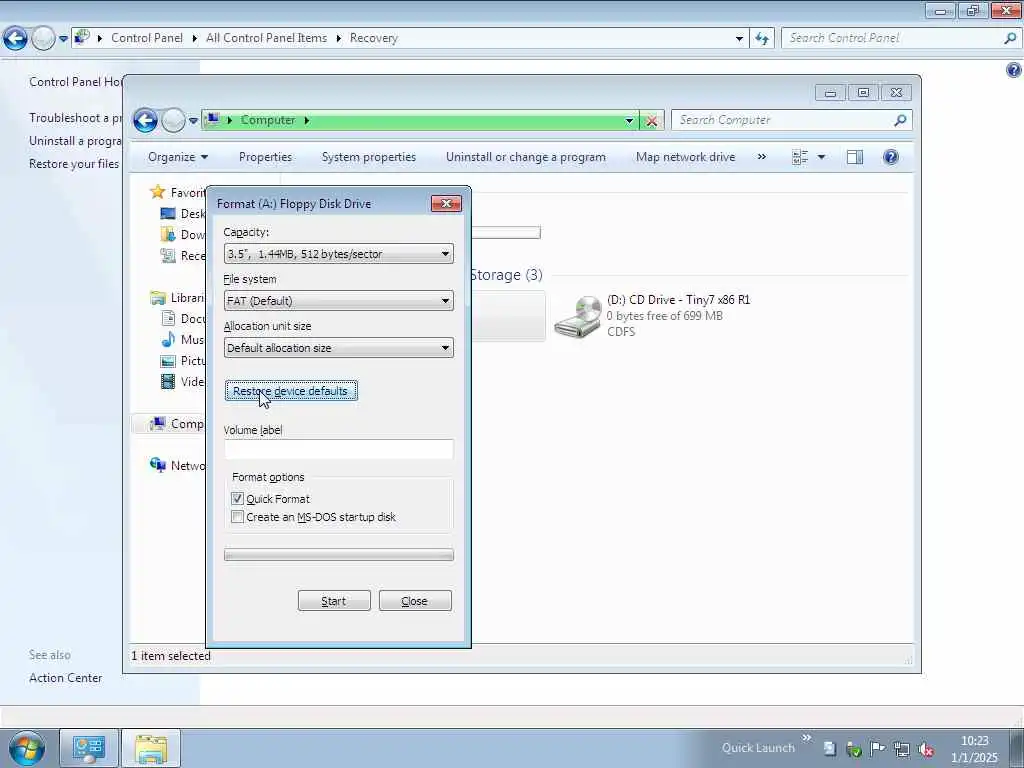This screenshot has width=1024, height=768.
Task: Click the Libraries icon in navigation pane
Action: click(x=157, y=298)
